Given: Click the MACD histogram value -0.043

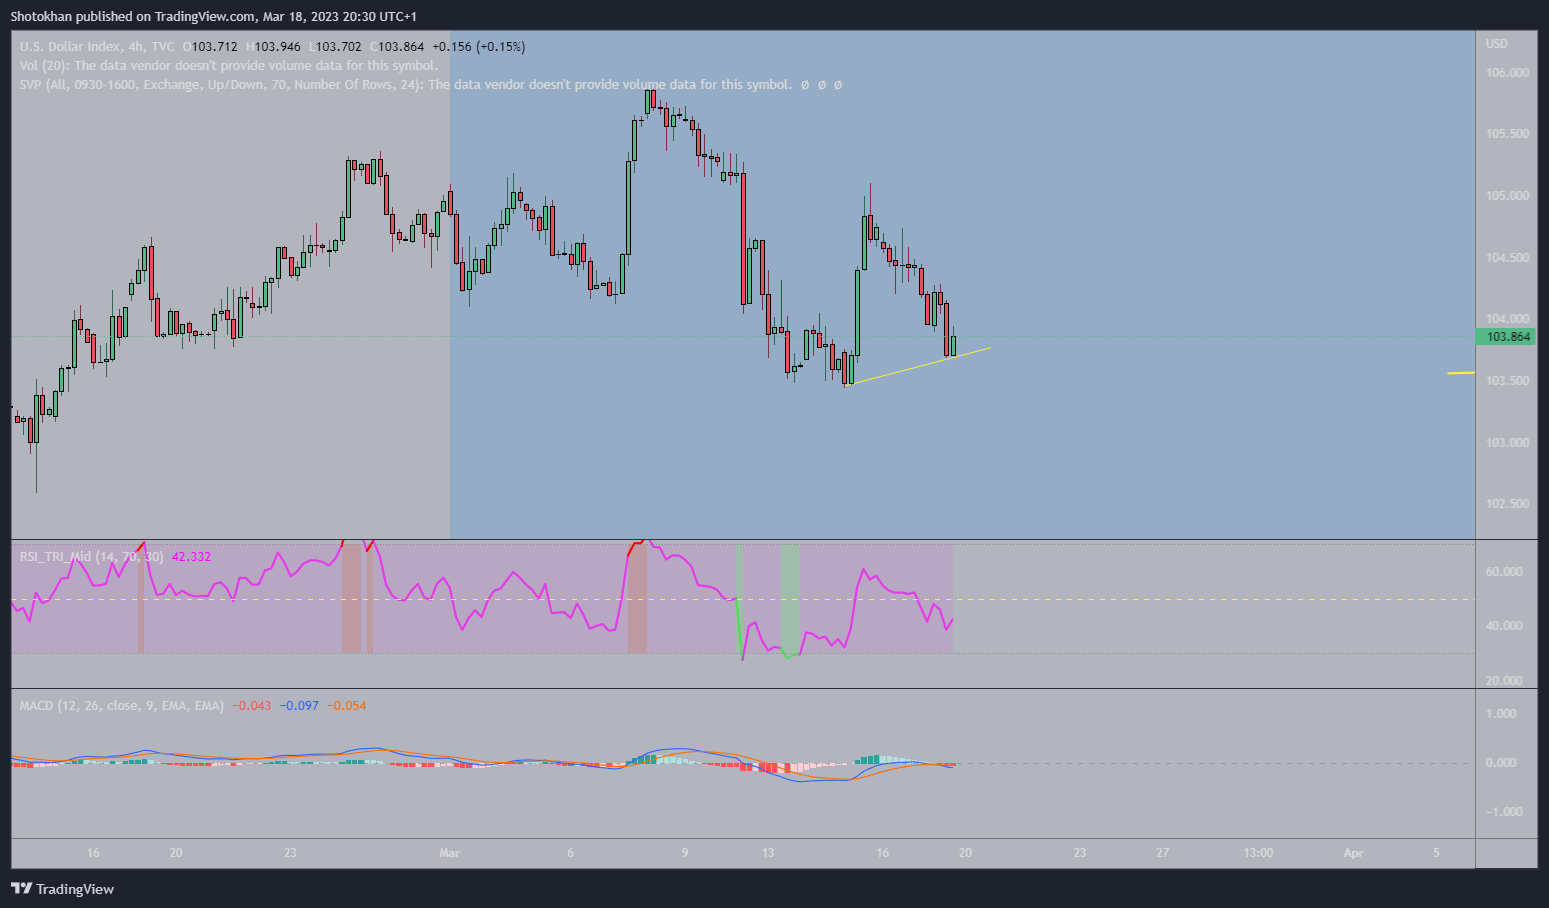Looking at the screenshot, I should (x=252, y=706).
